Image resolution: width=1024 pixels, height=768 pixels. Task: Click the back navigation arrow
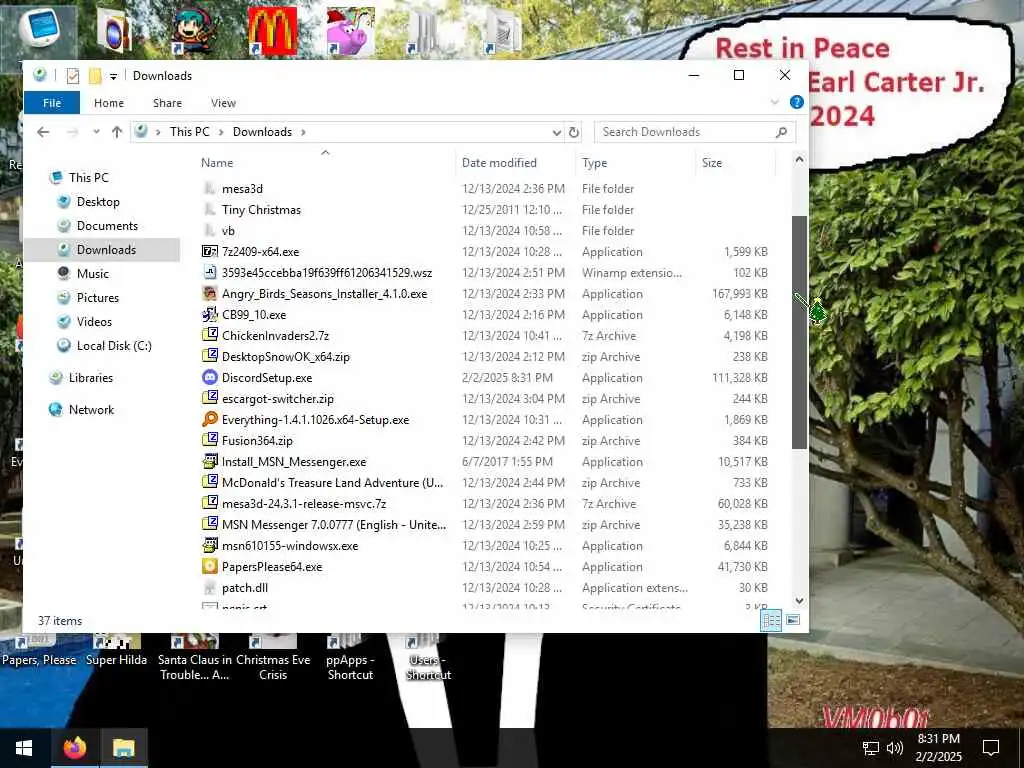(x=43, y=132)
